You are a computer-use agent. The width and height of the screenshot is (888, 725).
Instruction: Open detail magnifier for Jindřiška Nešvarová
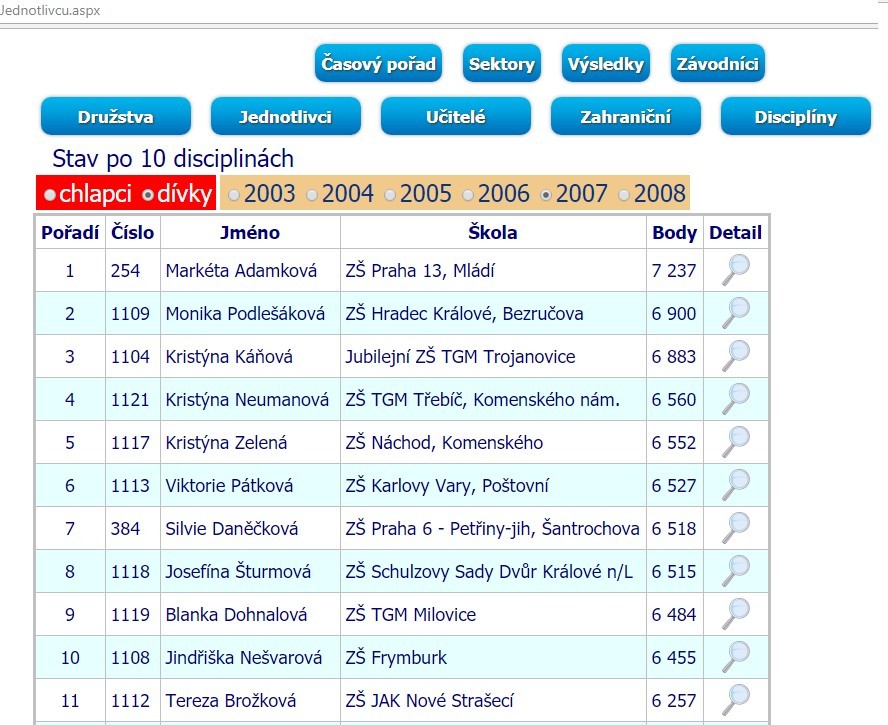(736, 657)
